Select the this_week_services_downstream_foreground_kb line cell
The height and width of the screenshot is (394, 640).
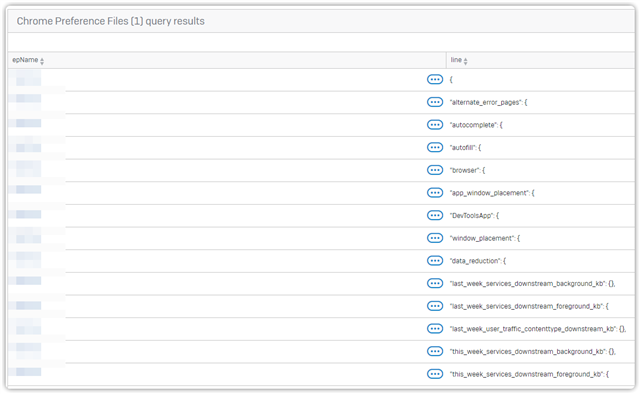(x=529, y=374)
